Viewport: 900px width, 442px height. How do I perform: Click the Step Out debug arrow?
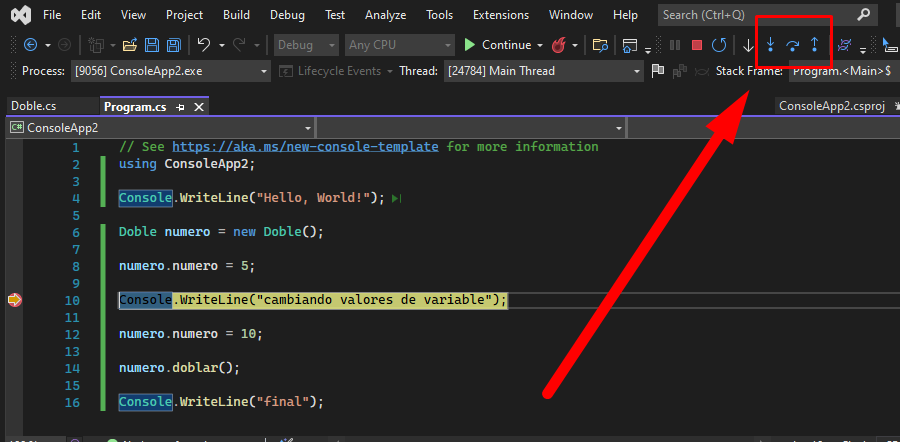(x=815, y=45)
